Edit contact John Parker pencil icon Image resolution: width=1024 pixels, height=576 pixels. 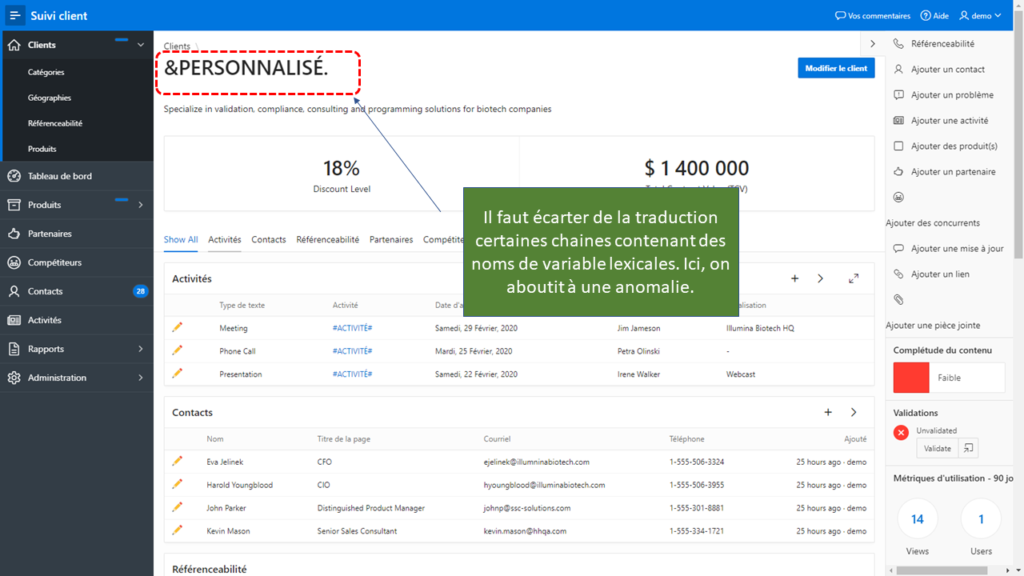tap(177, 507)
